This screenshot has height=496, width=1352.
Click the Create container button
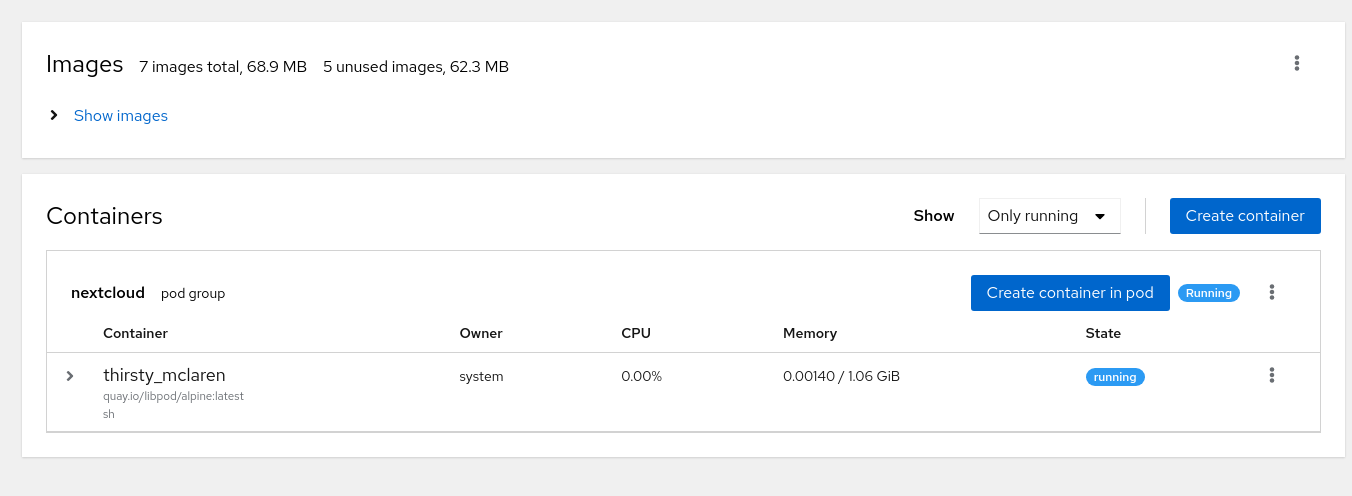1245,216
